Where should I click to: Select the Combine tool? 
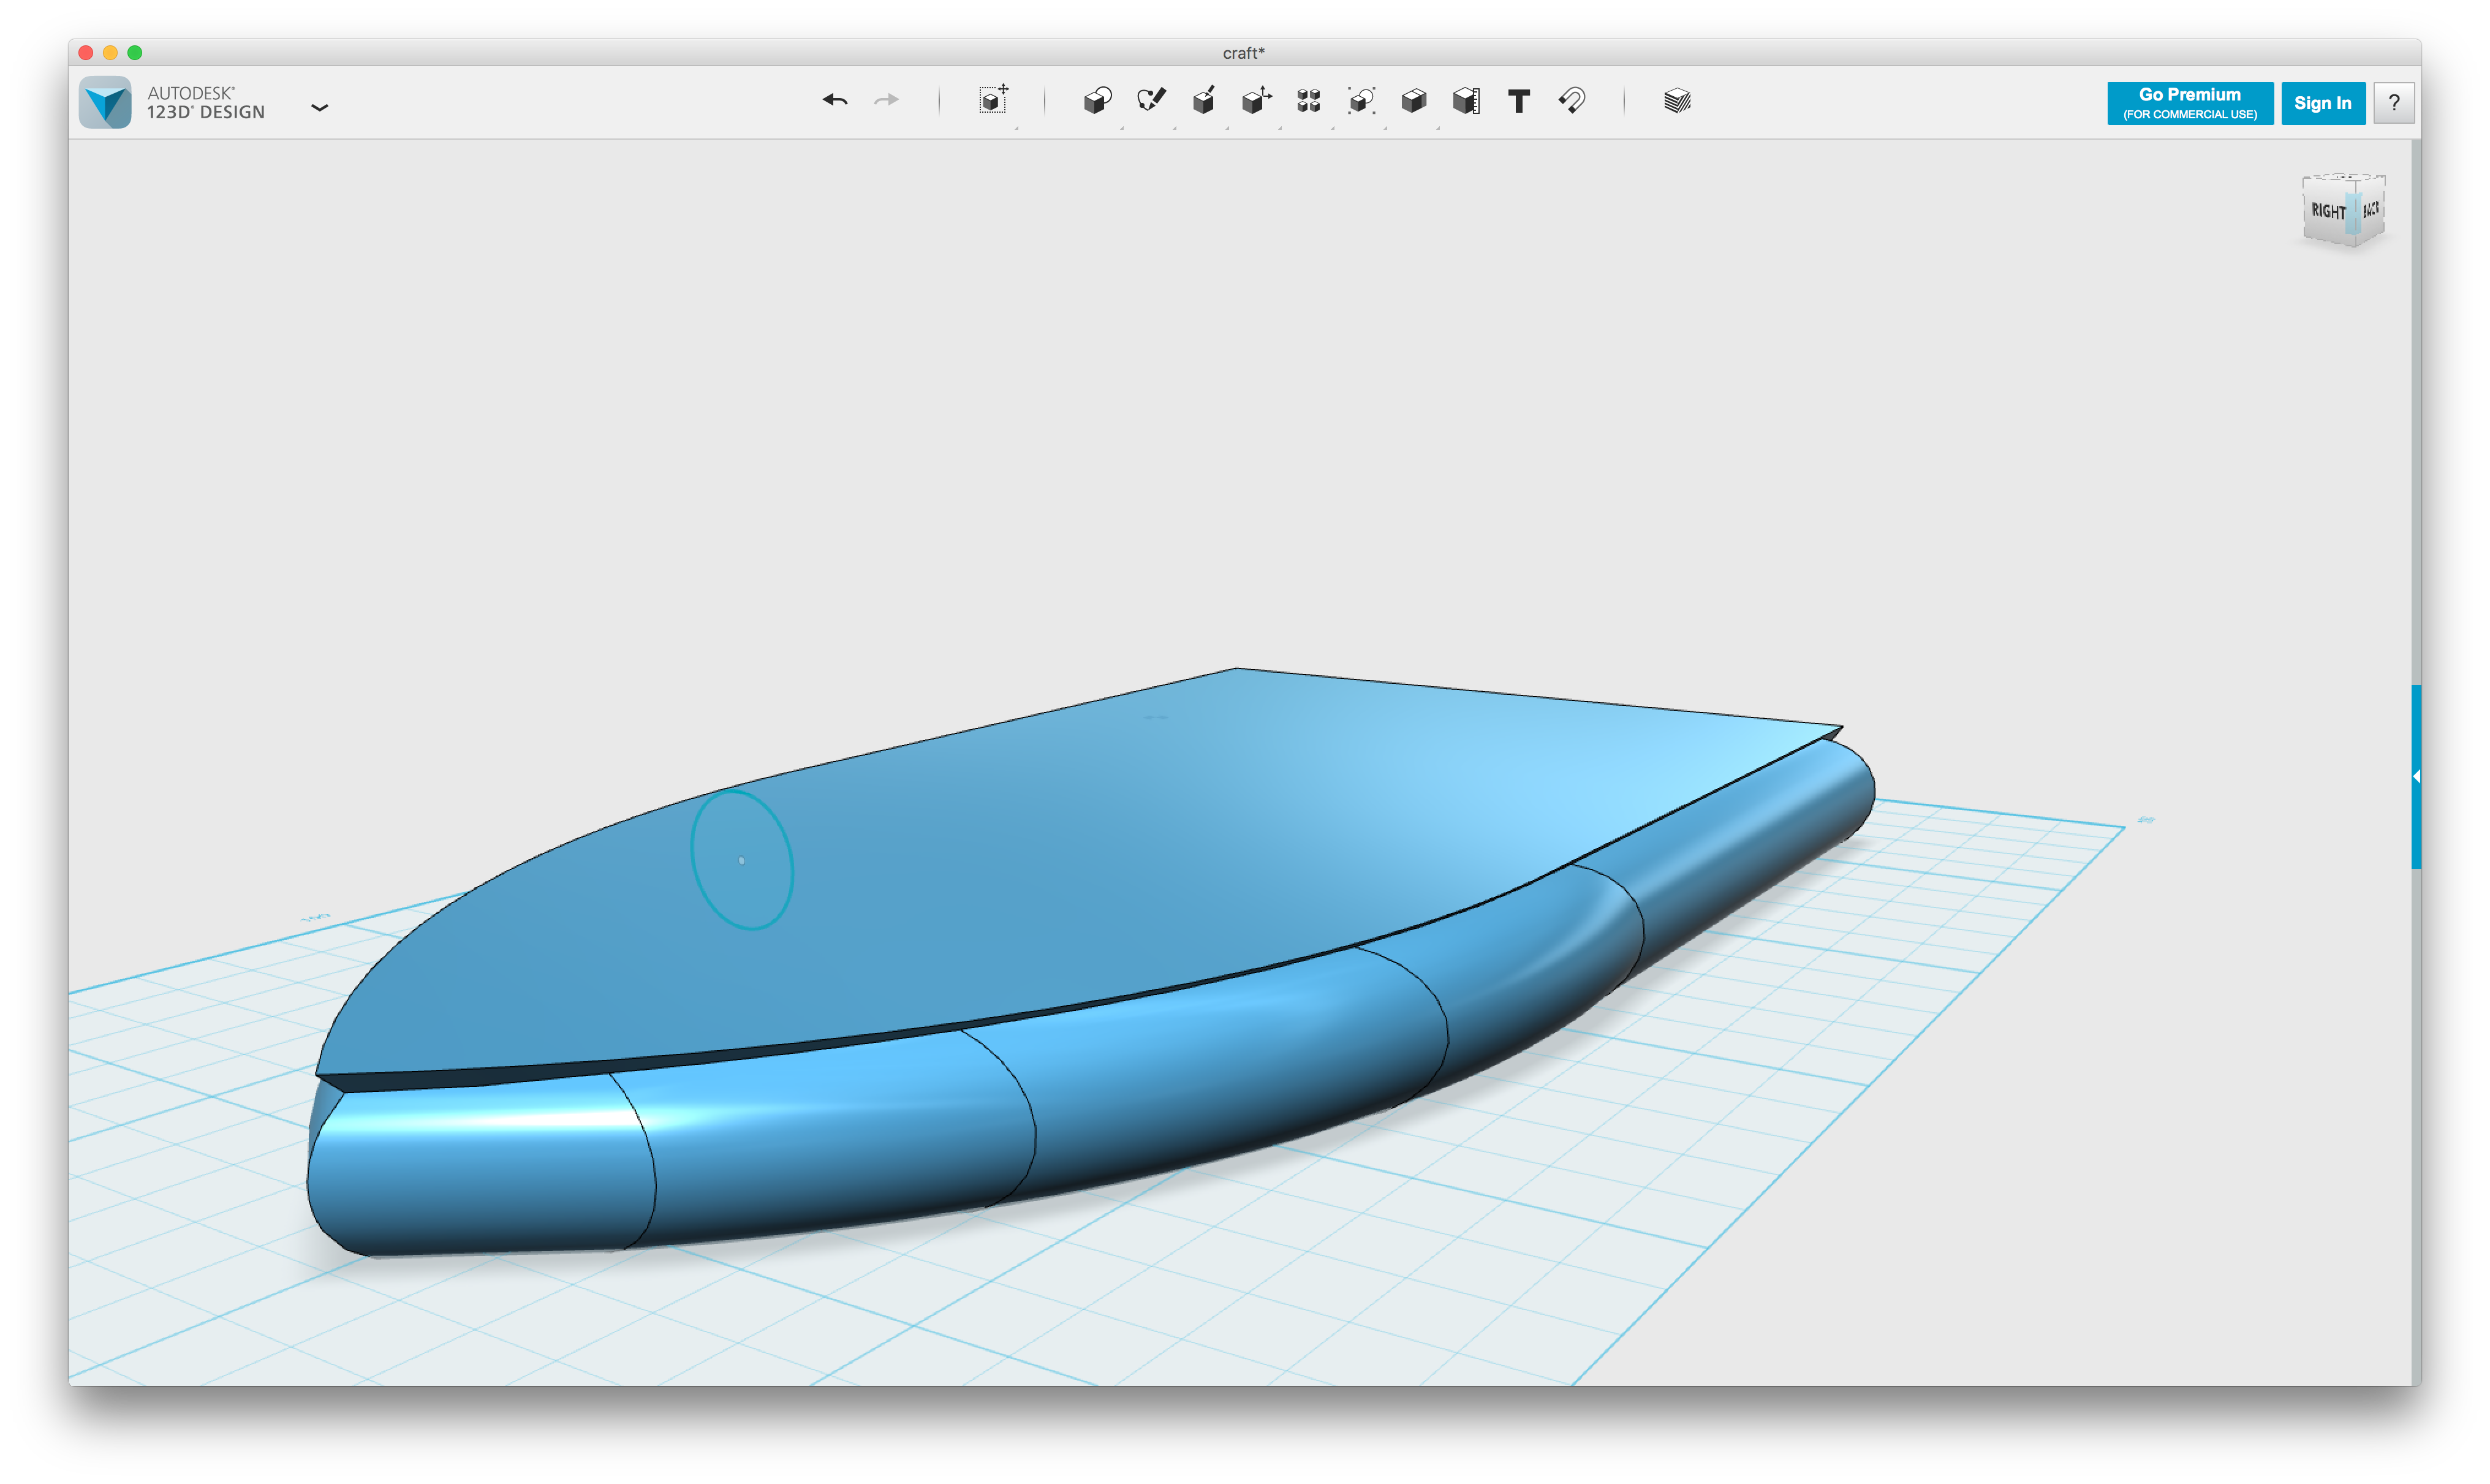(1413, 100)
